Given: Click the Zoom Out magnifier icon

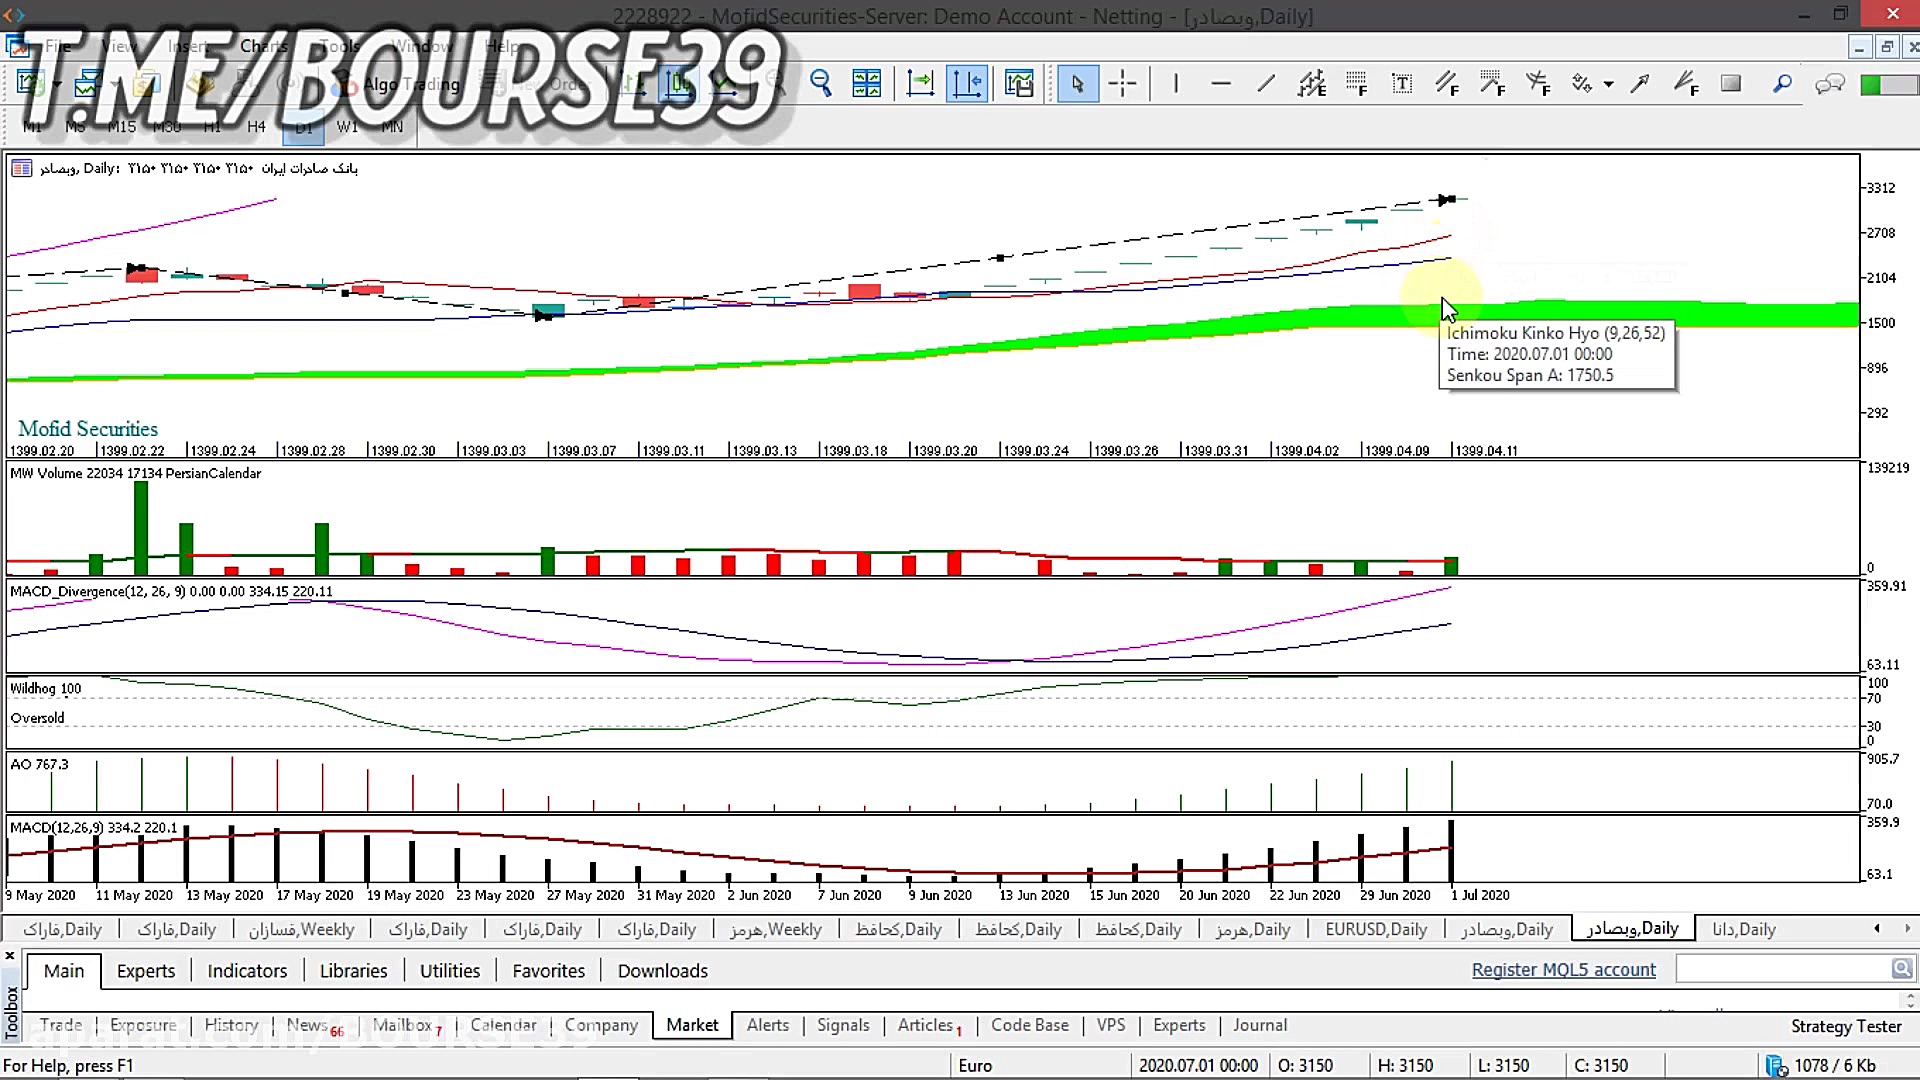Looking at the screenshot, I should point(821,84).
